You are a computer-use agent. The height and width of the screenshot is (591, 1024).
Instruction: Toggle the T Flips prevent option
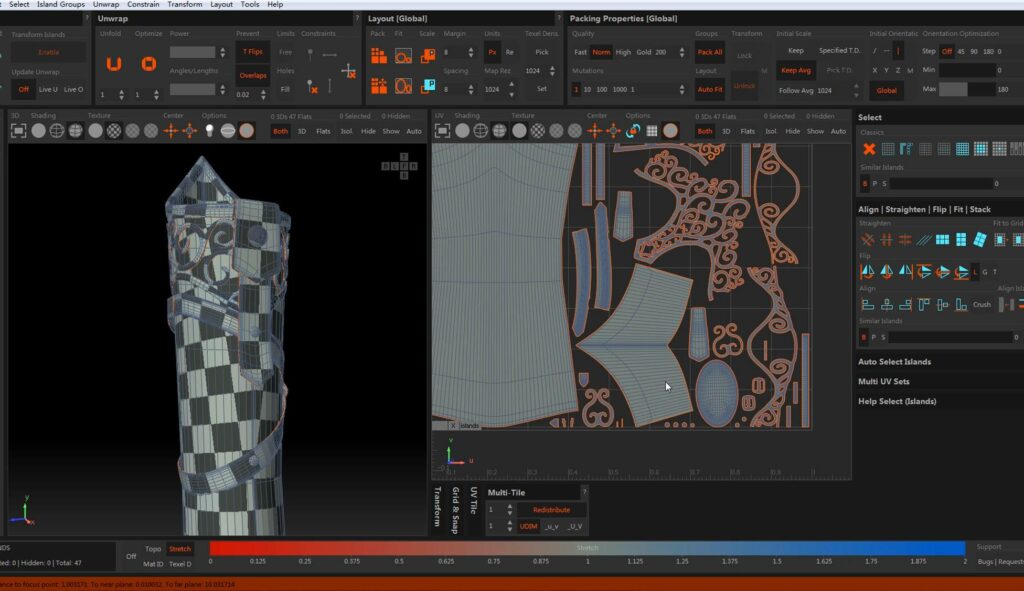coord(252,52)
